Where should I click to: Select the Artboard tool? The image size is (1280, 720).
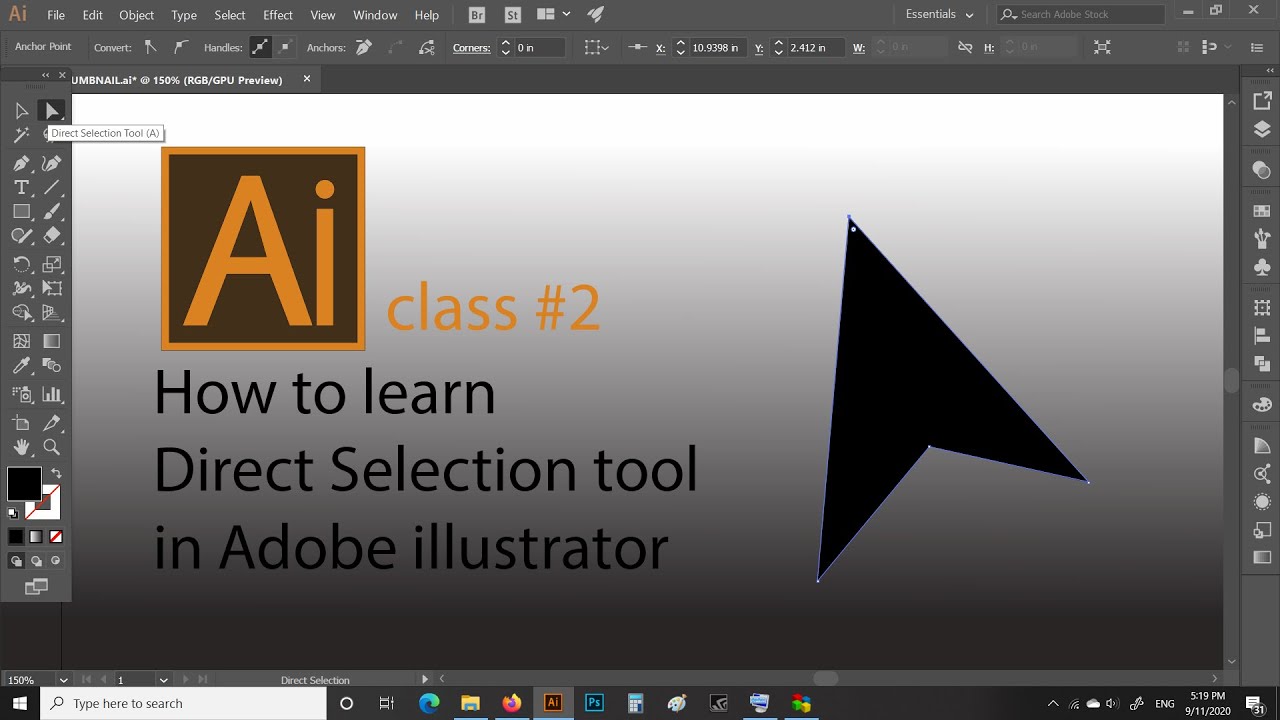21,423
